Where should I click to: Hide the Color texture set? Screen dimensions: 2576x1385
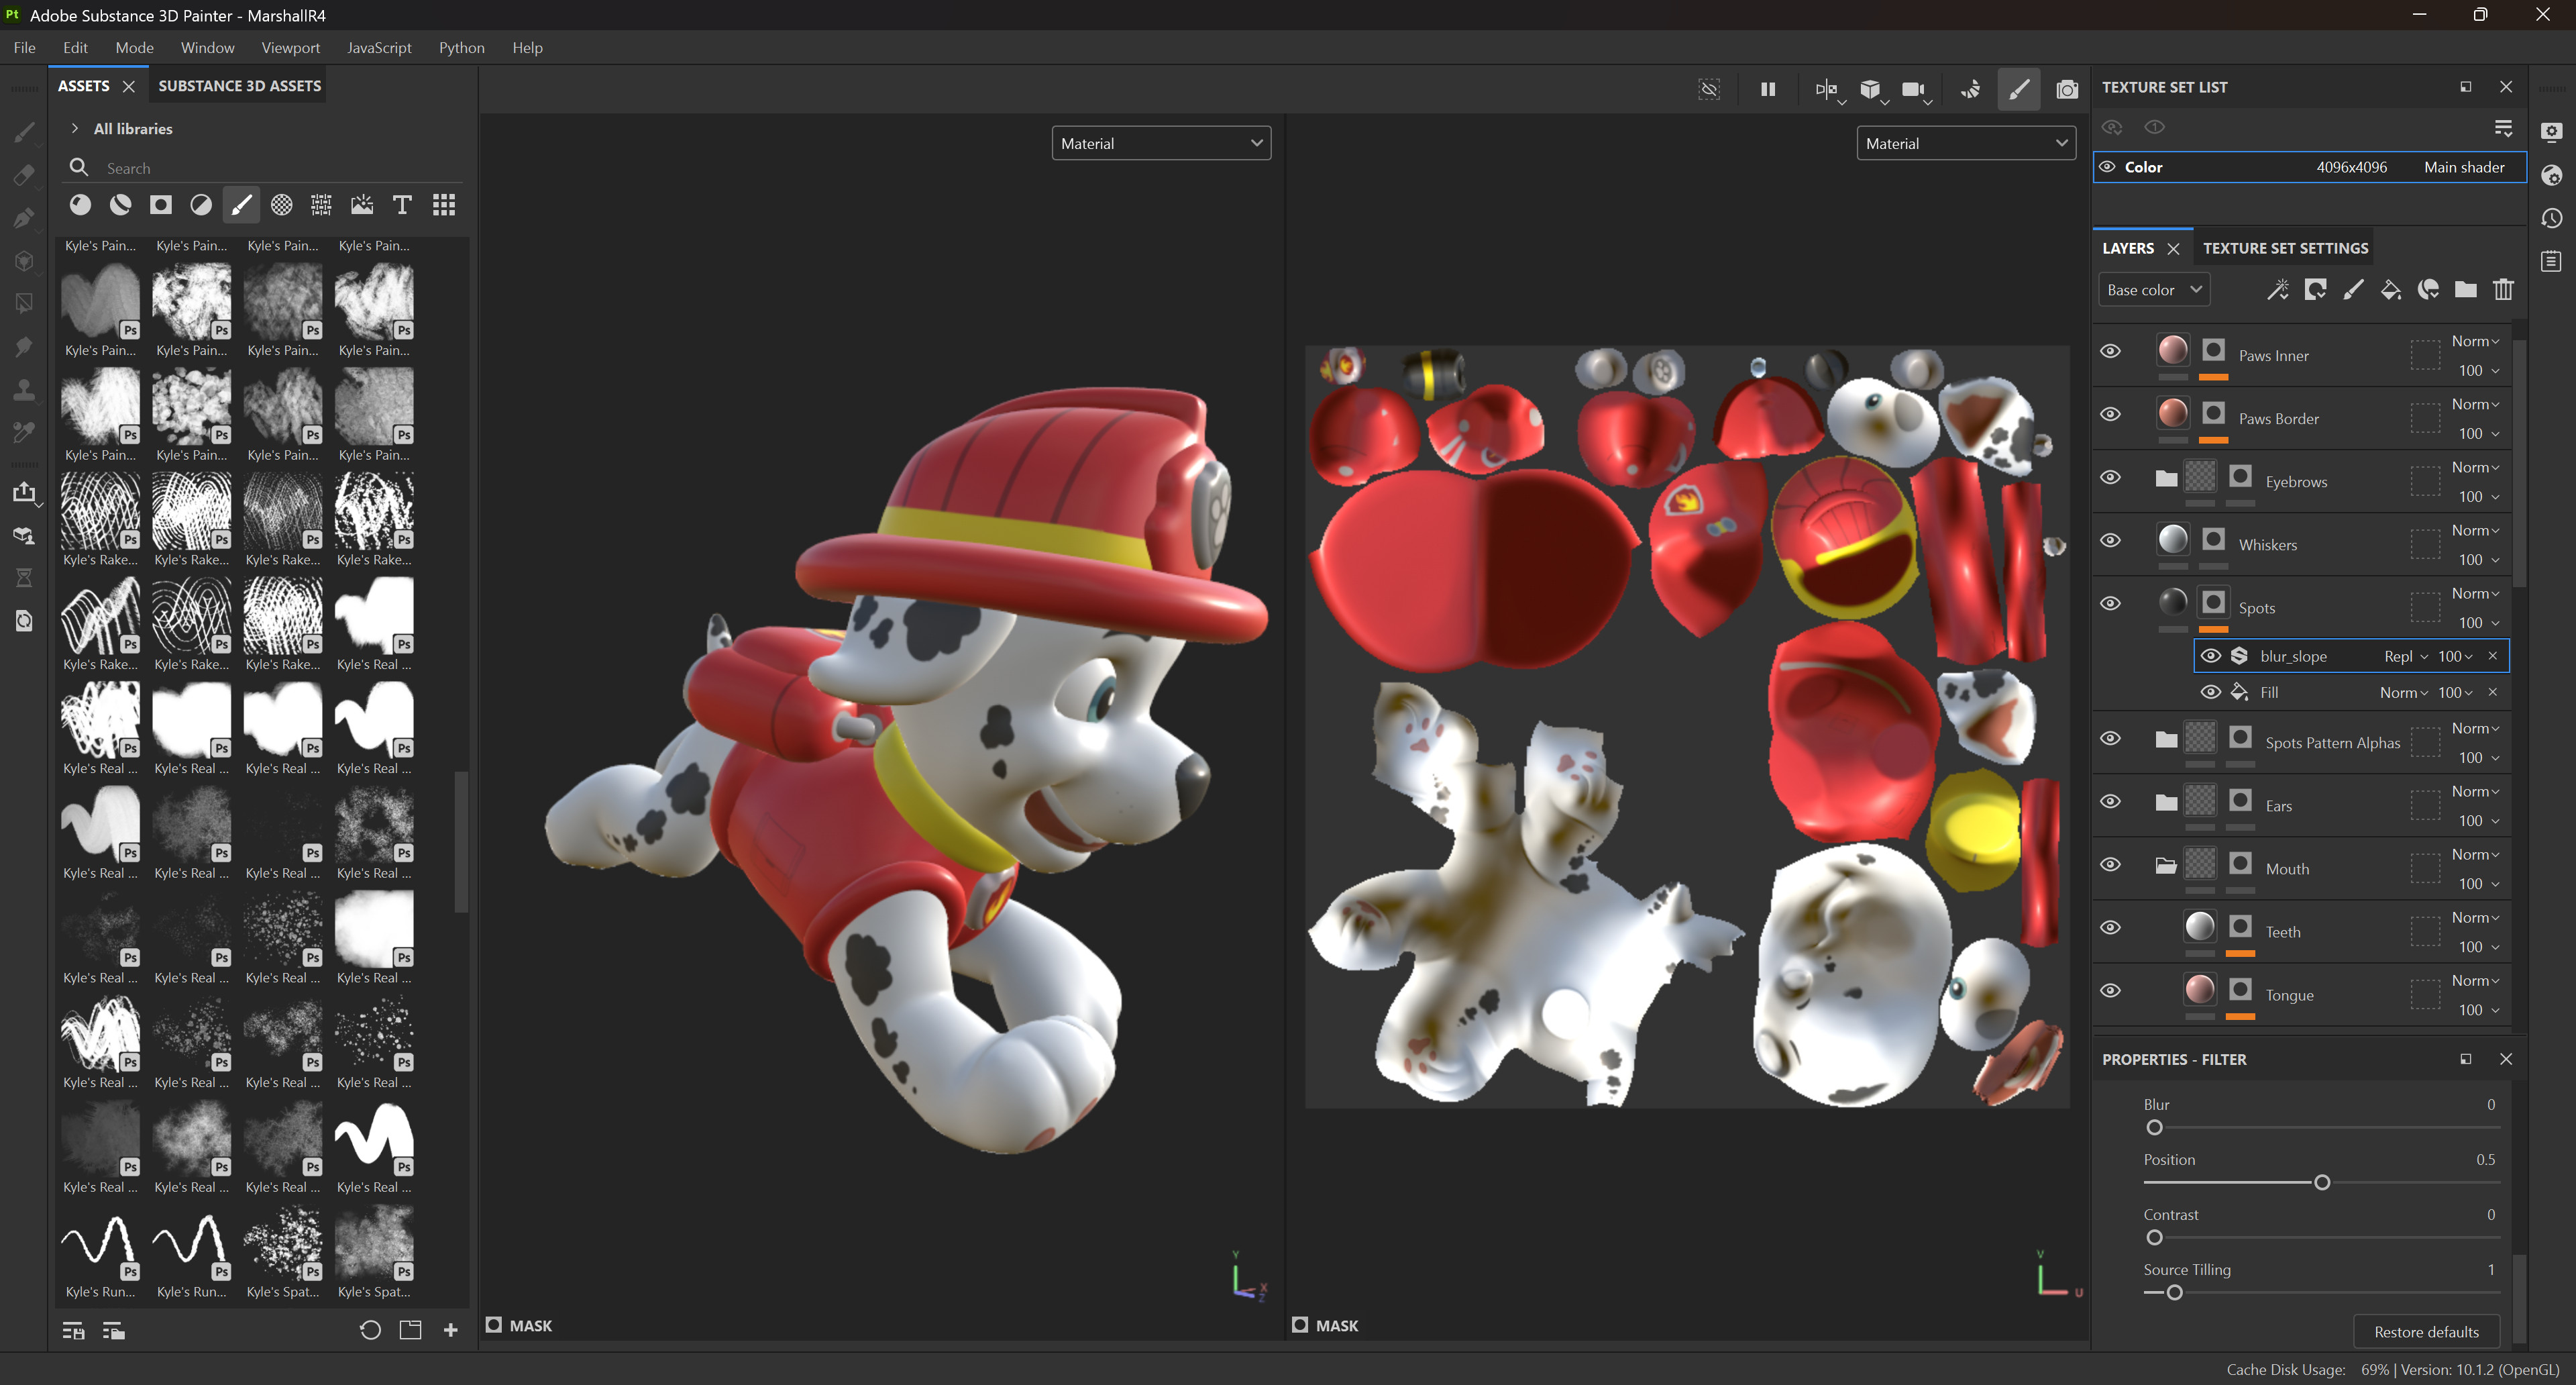coord(2106,167)
